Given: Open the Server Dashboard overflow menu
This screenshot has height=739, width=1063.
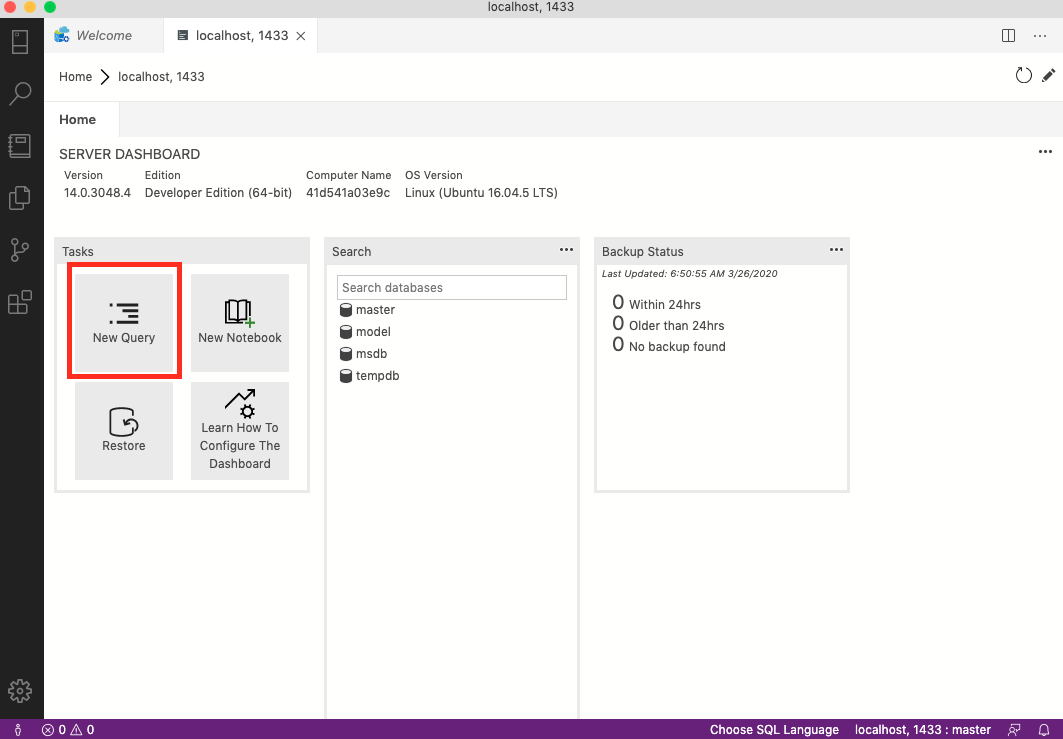Looking at the screenshot, I should [x=1045, y=151].
